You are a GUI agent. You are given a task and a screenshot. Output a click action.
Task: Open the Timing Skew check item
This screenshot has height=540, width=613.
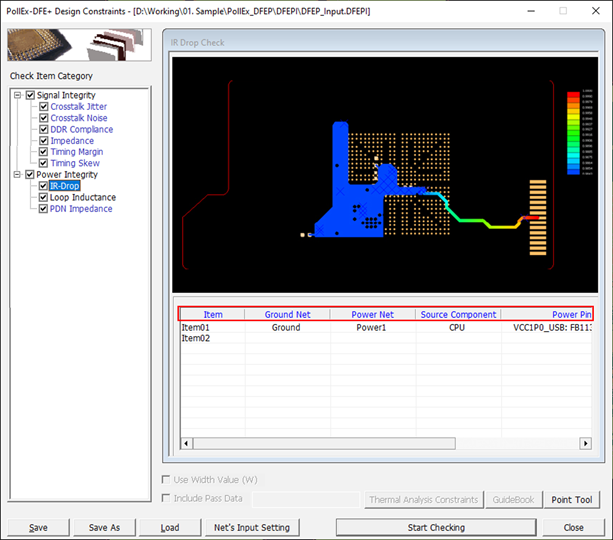(75, 163)
